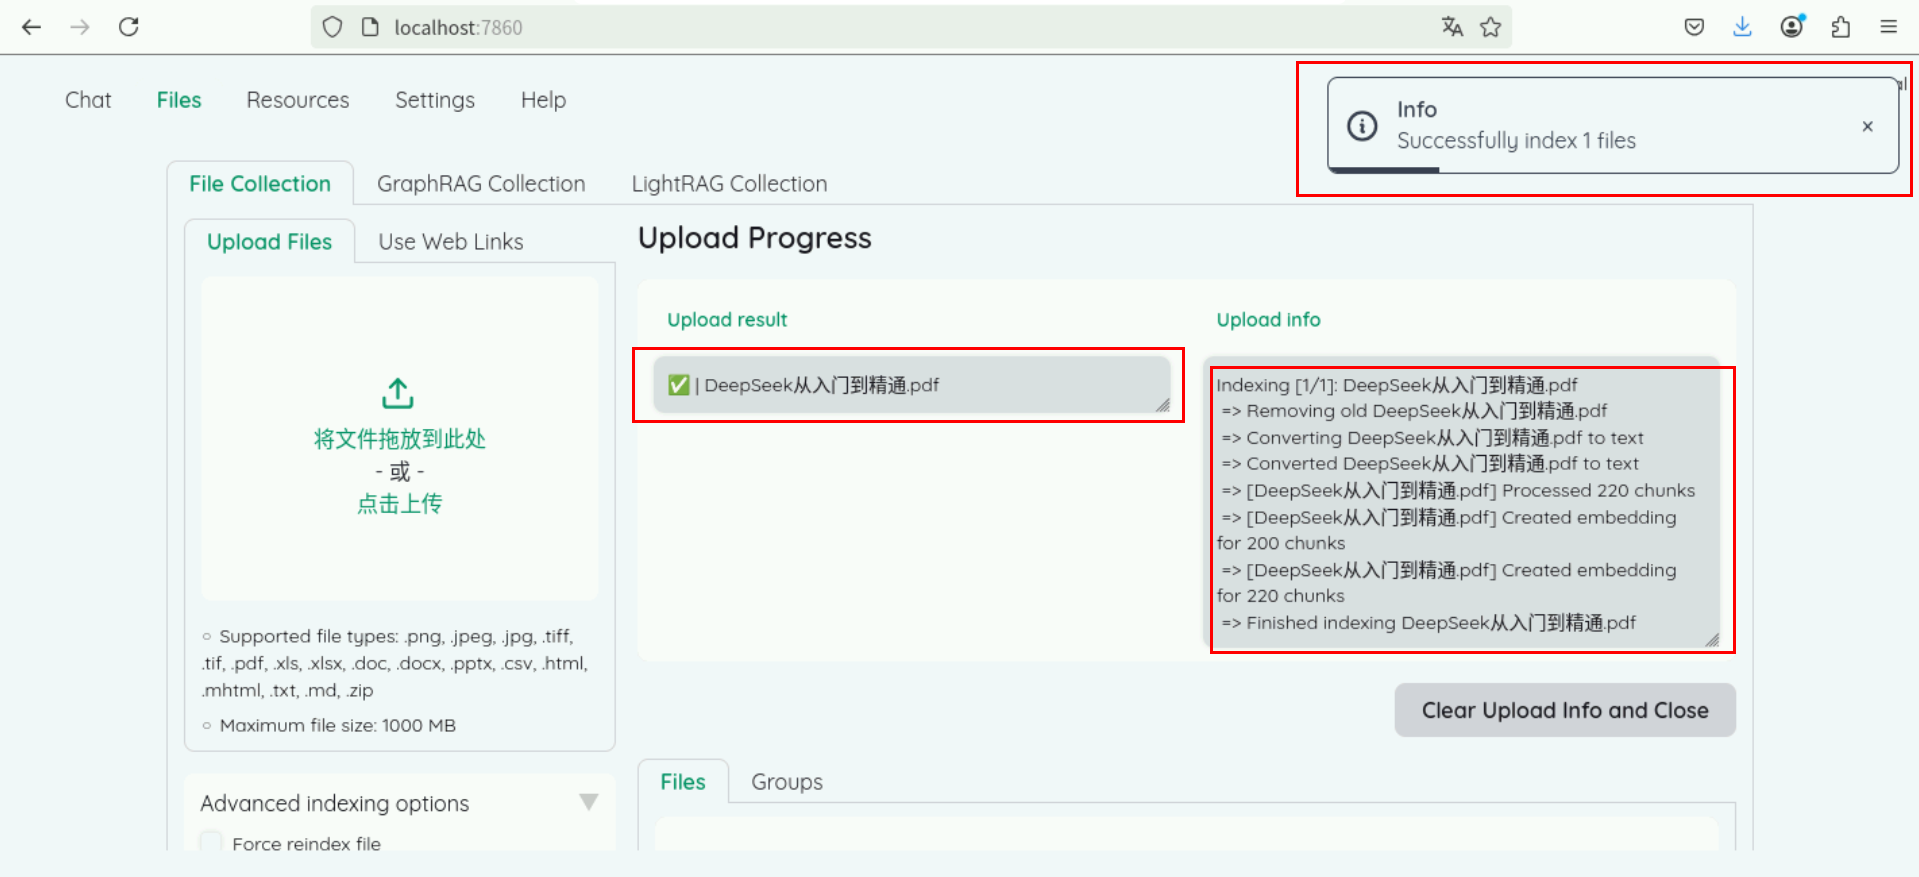Click the notification timeout progress bar
The height and width of the screenshot is (877, 1919).
click(x=1384, y=170)
